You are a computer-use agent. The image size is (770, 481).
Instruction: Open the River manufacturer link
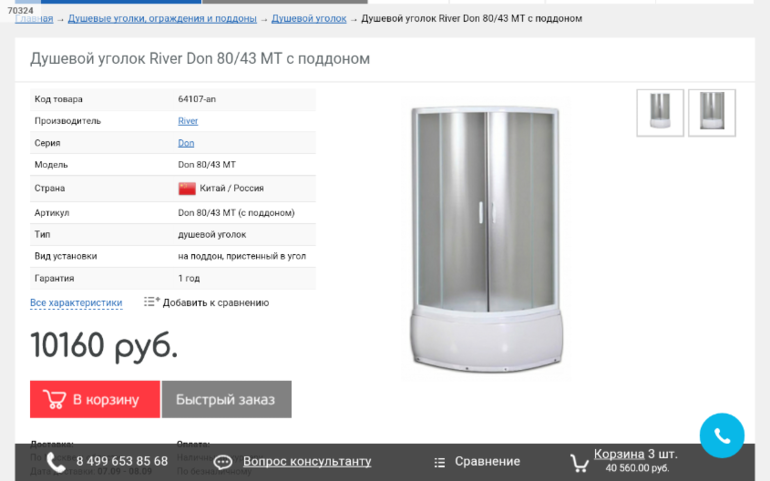188,121
